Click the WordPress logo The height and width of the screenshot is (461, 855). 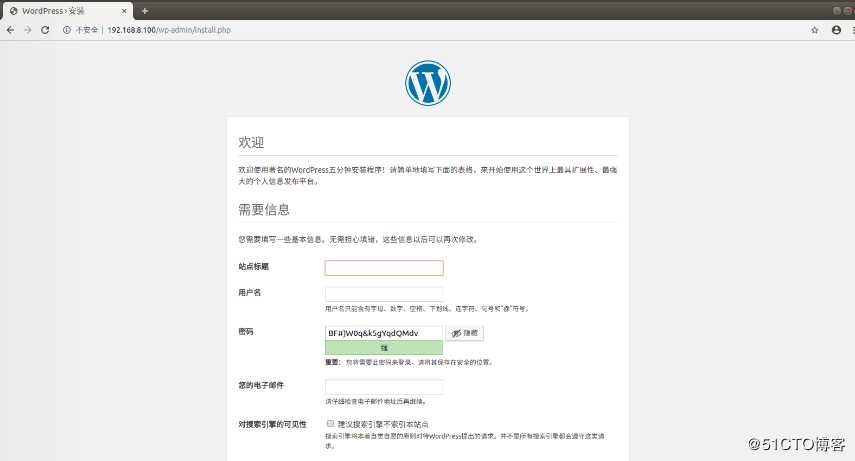point(428,83)
